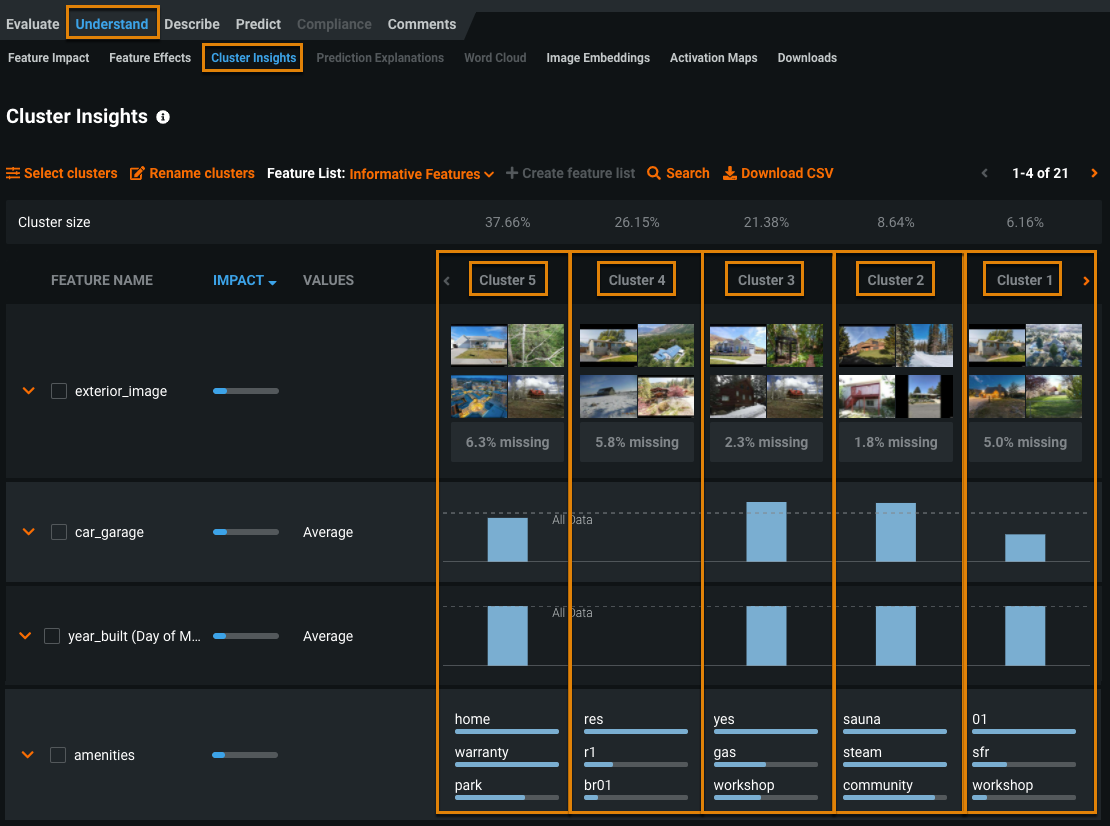Tick the car_garage checkbox

coord(59,532)
